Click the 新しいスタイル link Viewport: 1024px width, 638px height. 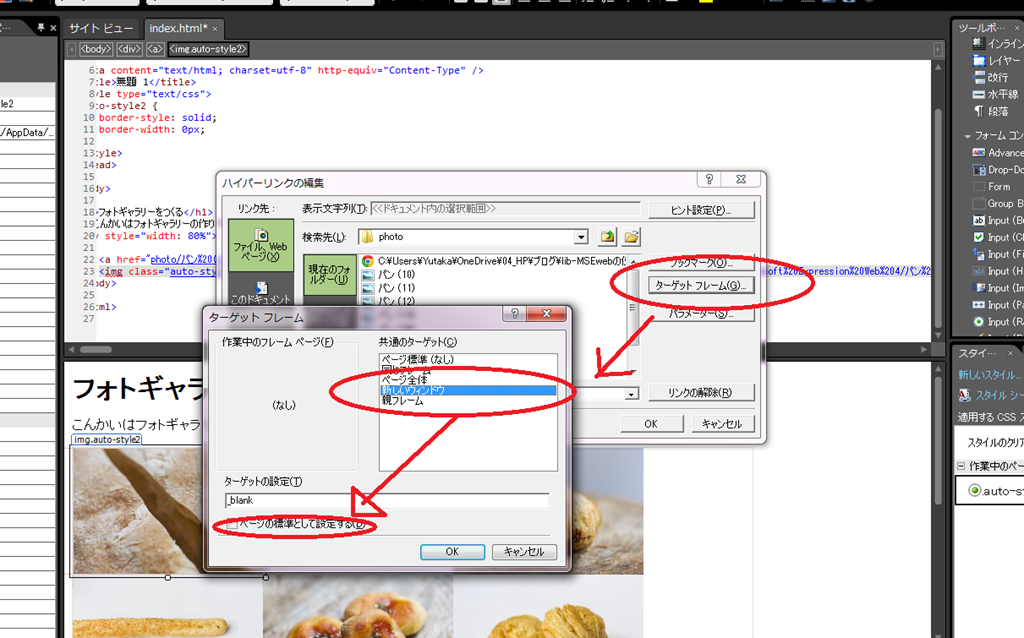(990, 375)
